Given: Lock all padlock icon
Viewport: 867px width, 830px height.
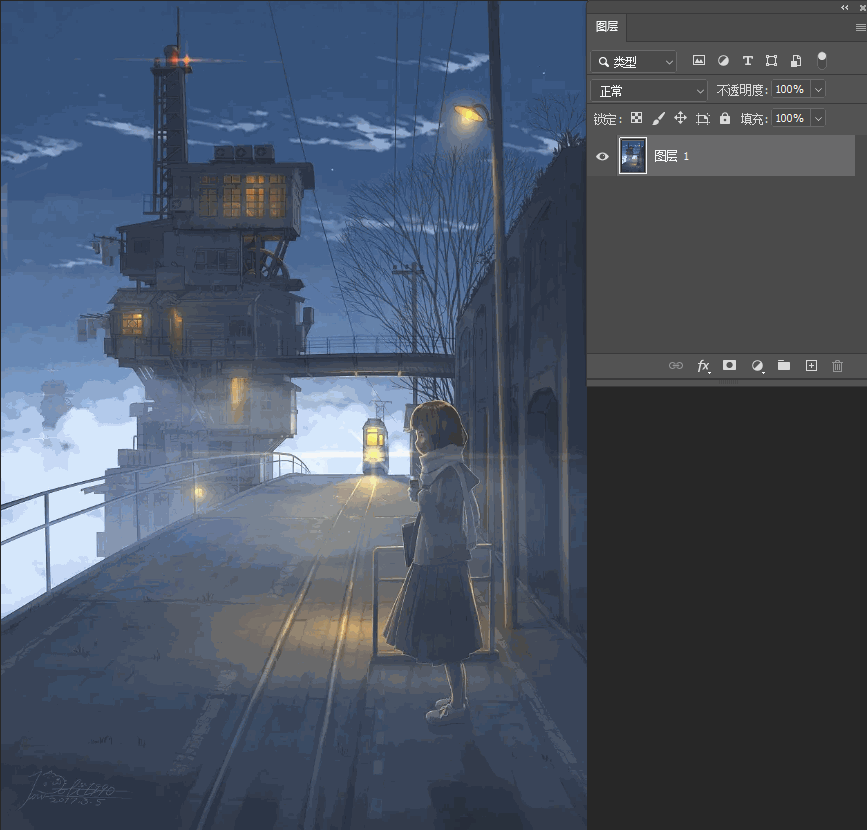Looking at the screenshot, I should [x=725, y=118].
